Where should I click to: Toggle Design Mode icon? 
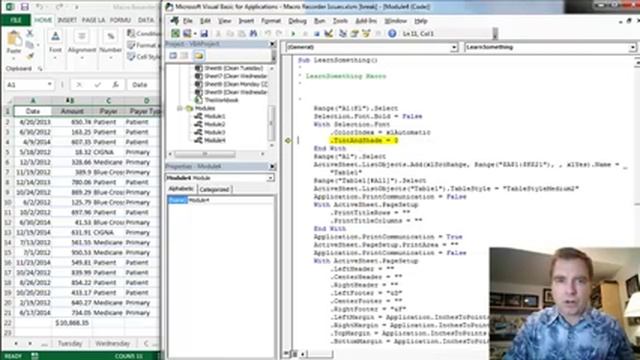point(329,33)
